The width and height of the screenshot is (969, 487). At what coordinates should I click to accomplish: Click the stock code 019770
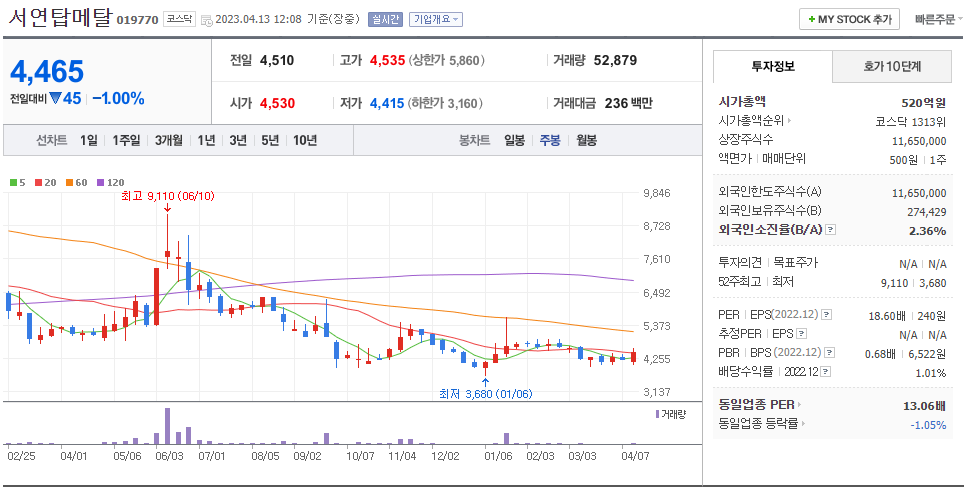point(137,20)
